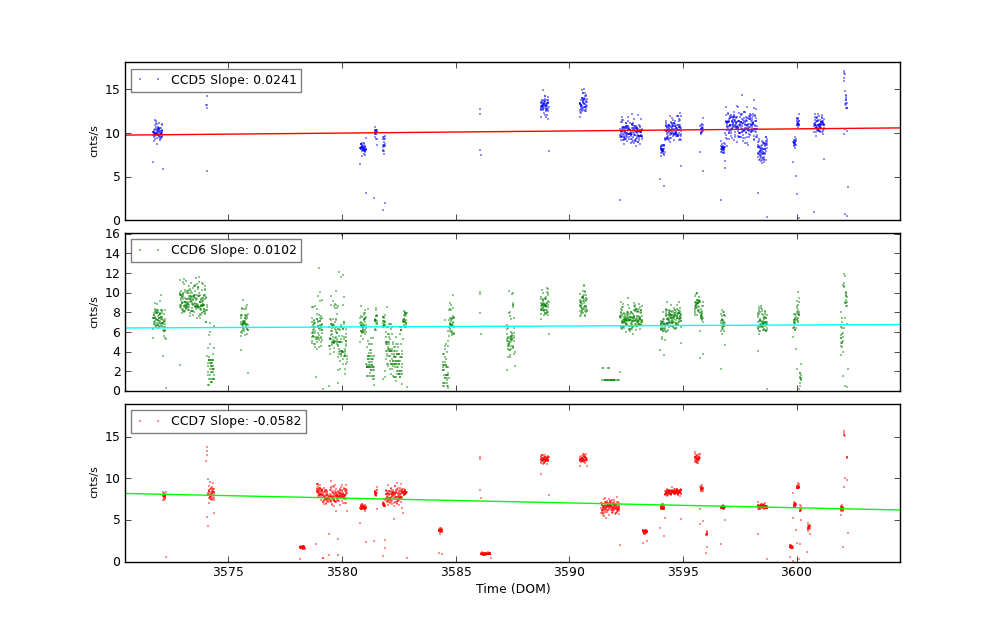Click the 16 y-axis tick in CCD6 plot
This screenshot has height=624, width=1000.
pyautogui.click(x=113, y=234)
